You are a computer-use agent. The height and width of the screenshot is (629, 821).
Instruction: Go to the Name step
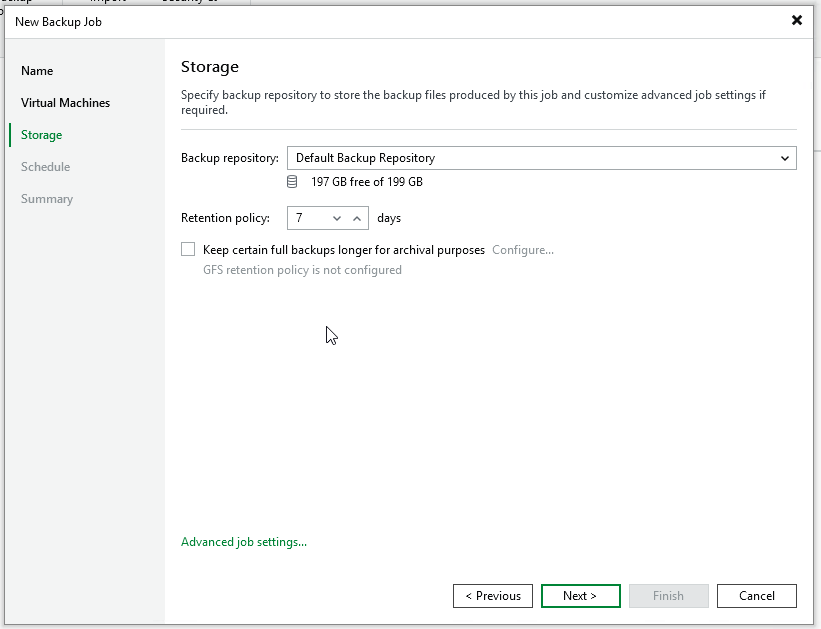(37, 71)
